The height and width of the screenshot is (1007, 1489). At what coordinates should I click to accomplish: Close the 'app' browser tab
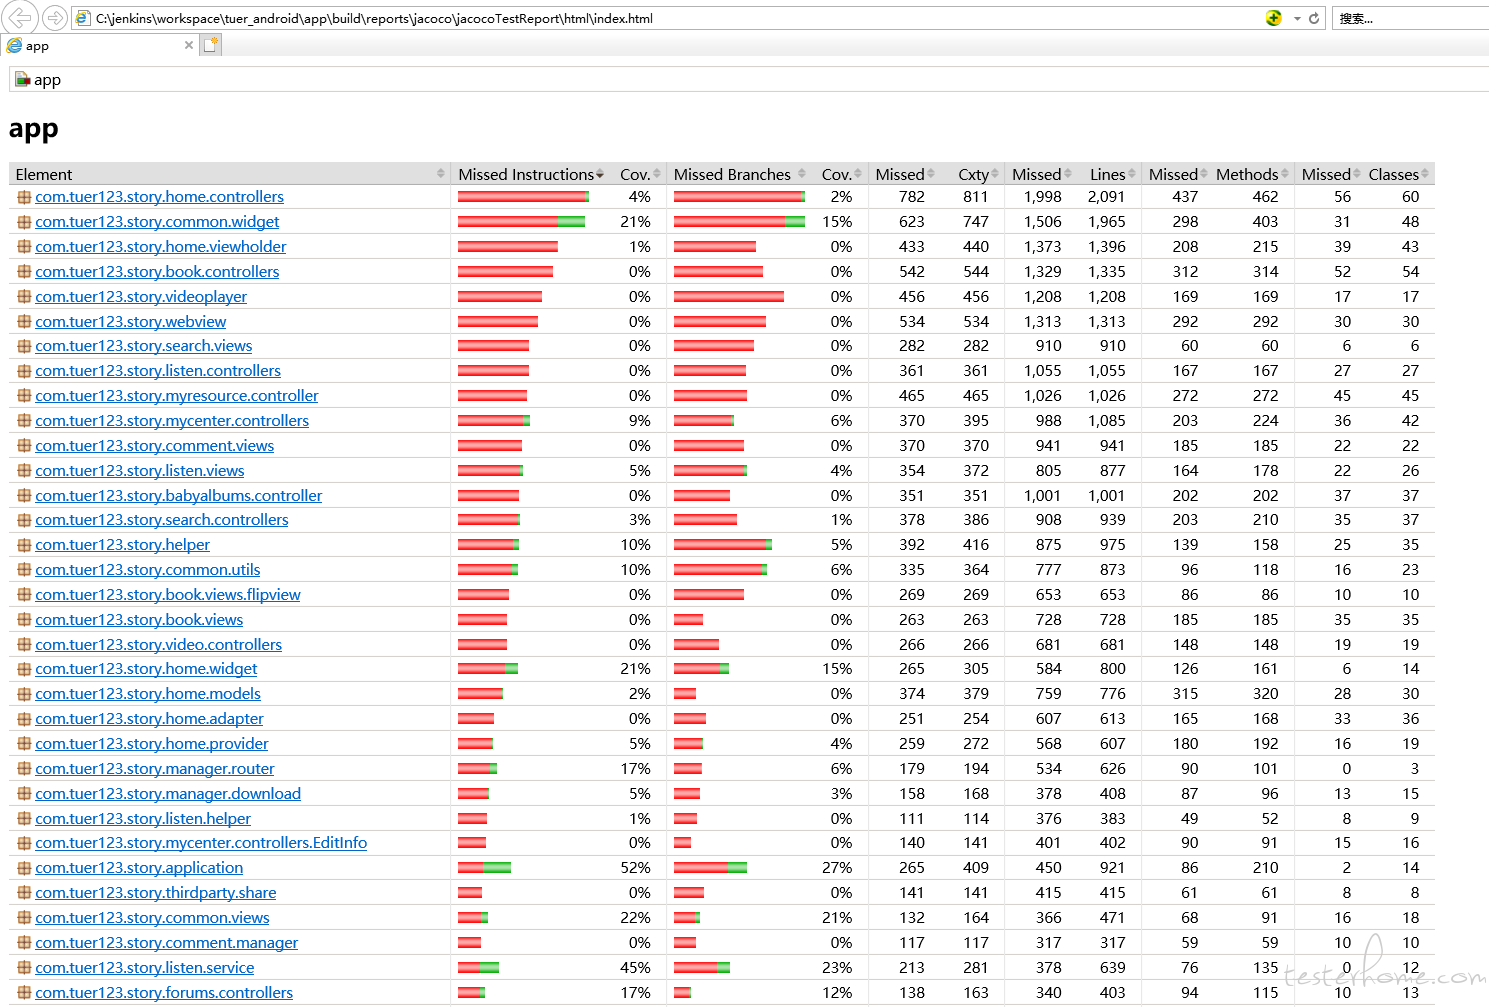(x=189, y=45)
